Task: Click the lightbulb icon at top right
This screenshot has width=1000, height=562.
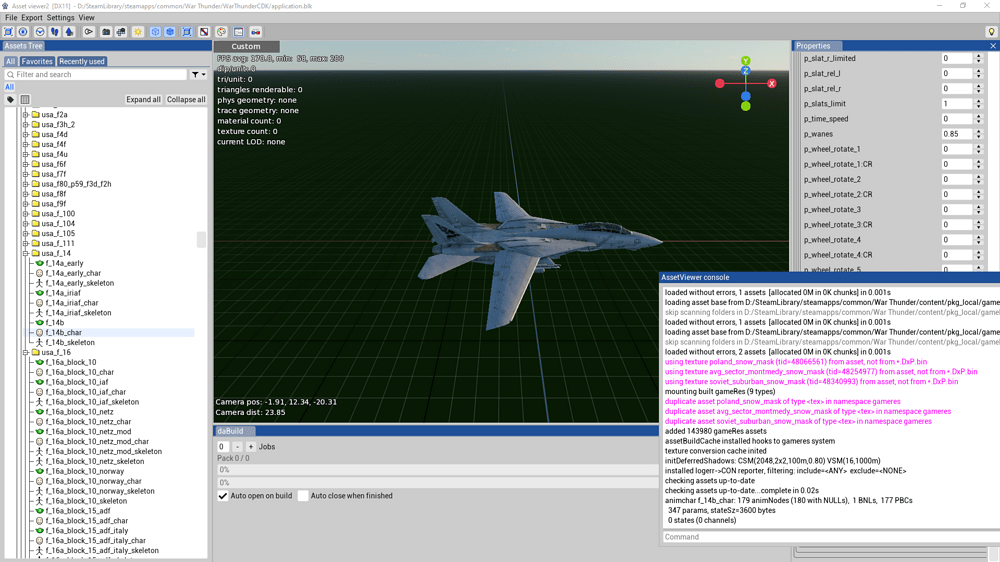Action: pyautogui.click(x=991, y=32)
